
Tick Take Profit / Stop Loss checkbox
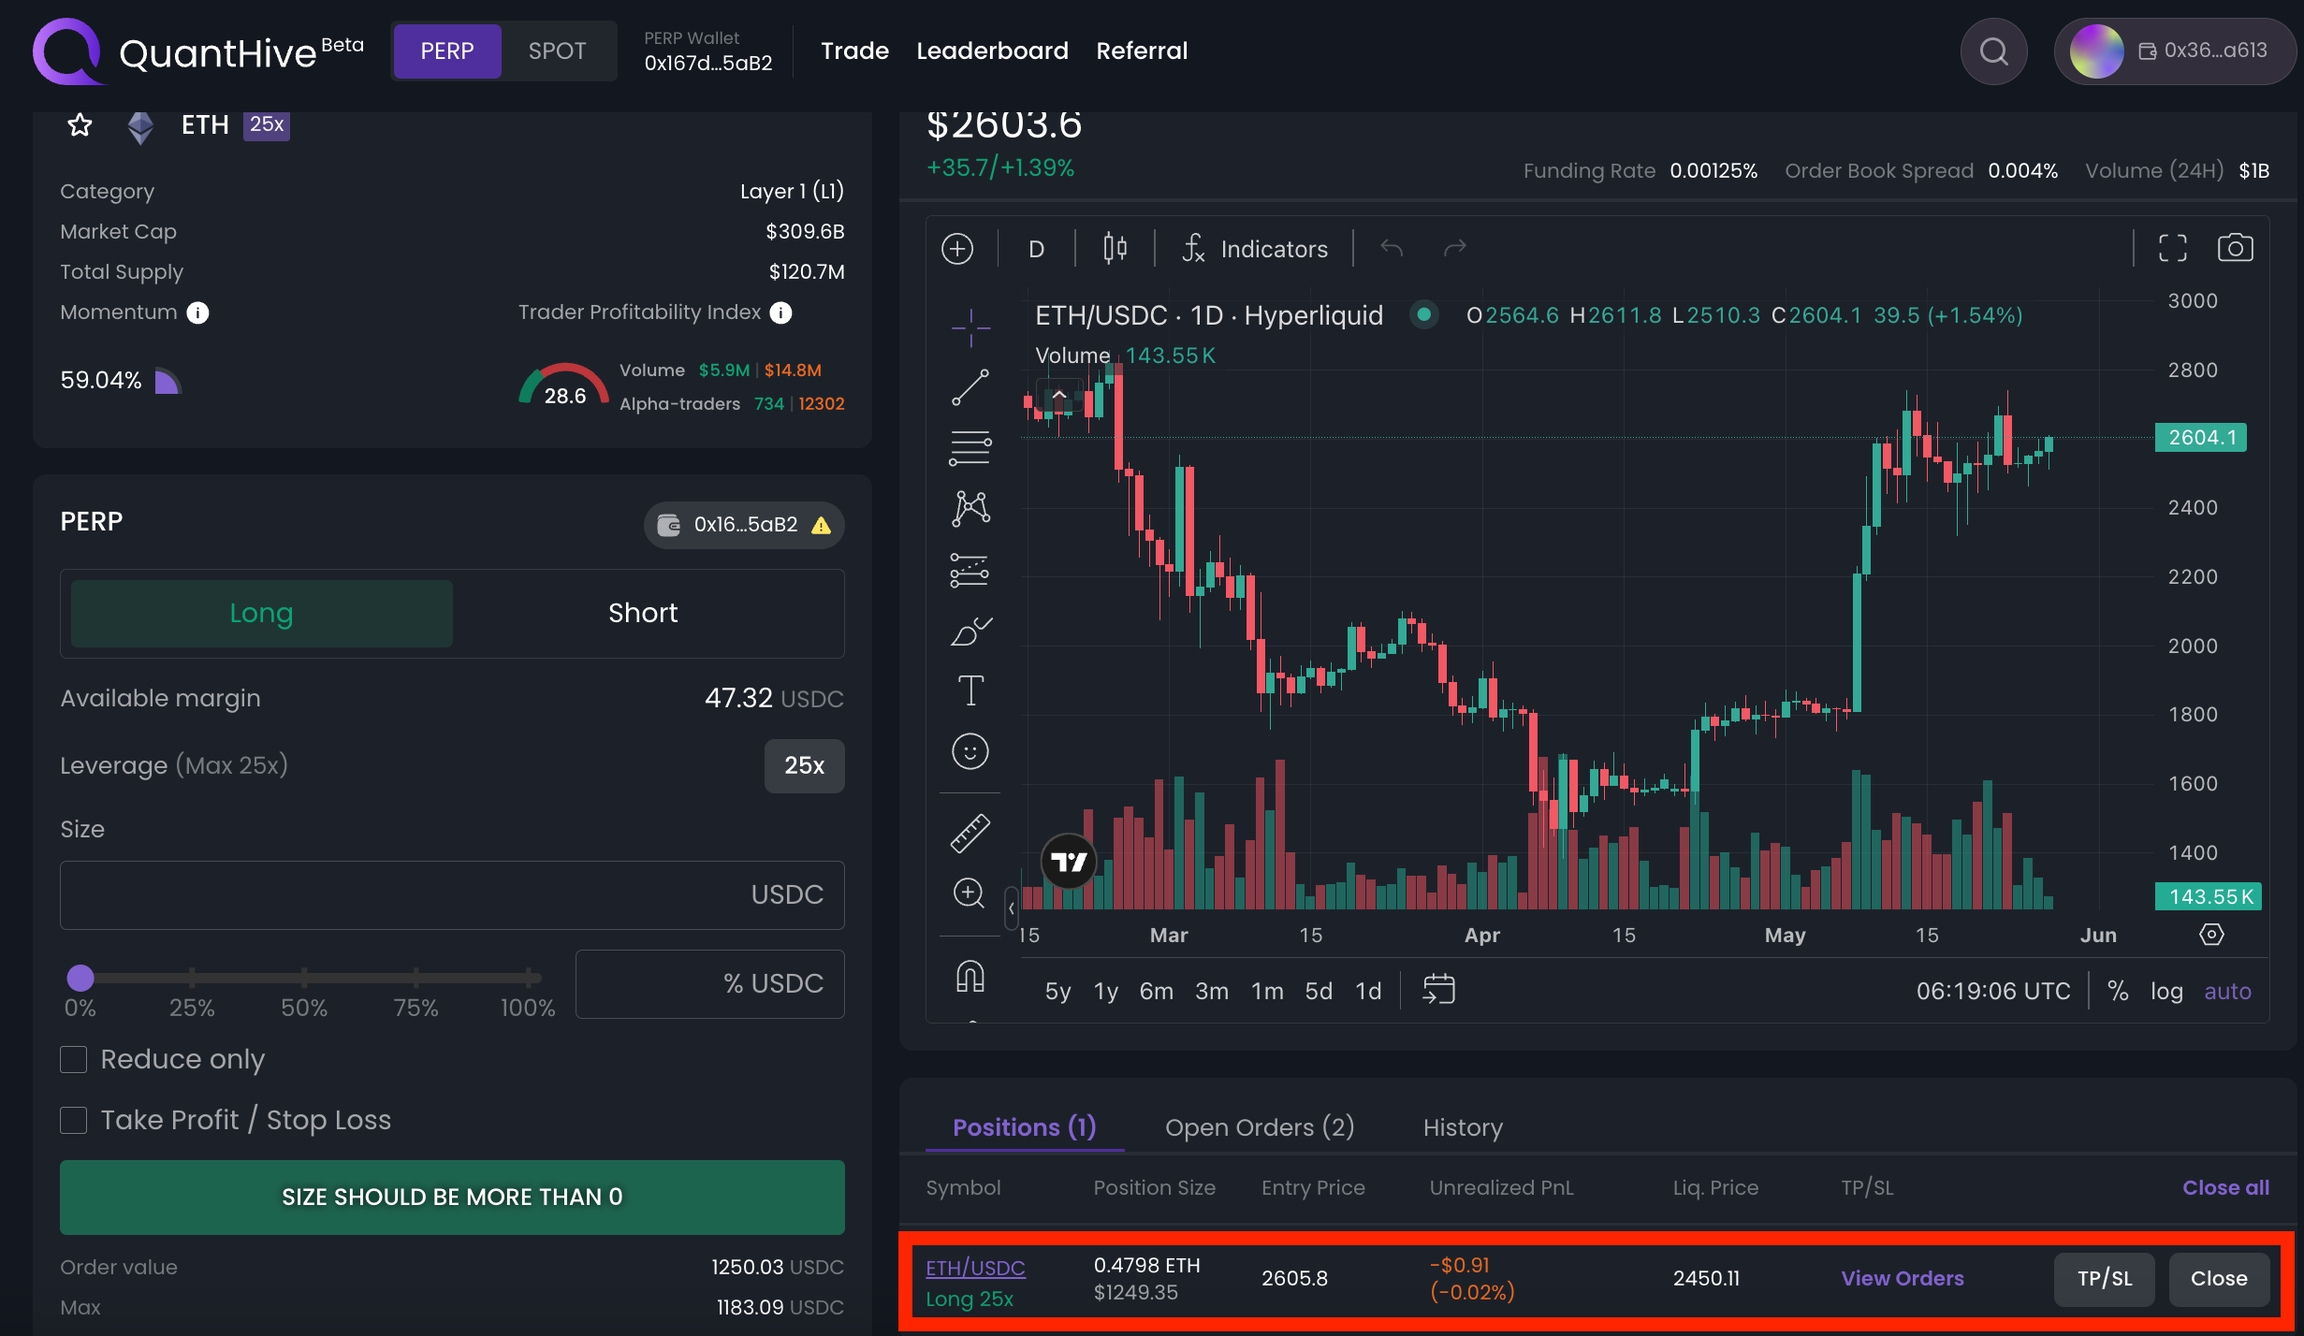(74, 1120)
